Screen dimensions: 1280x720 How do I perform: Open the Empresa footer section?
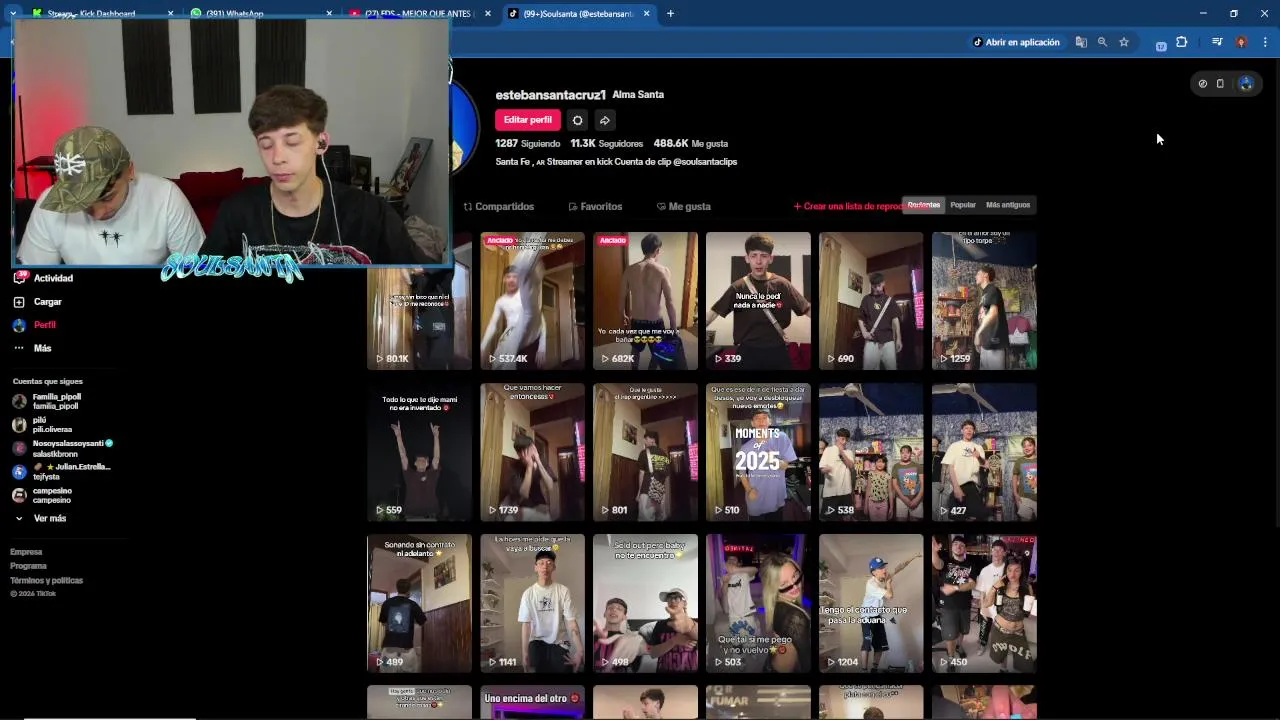[x=26, y=552]
